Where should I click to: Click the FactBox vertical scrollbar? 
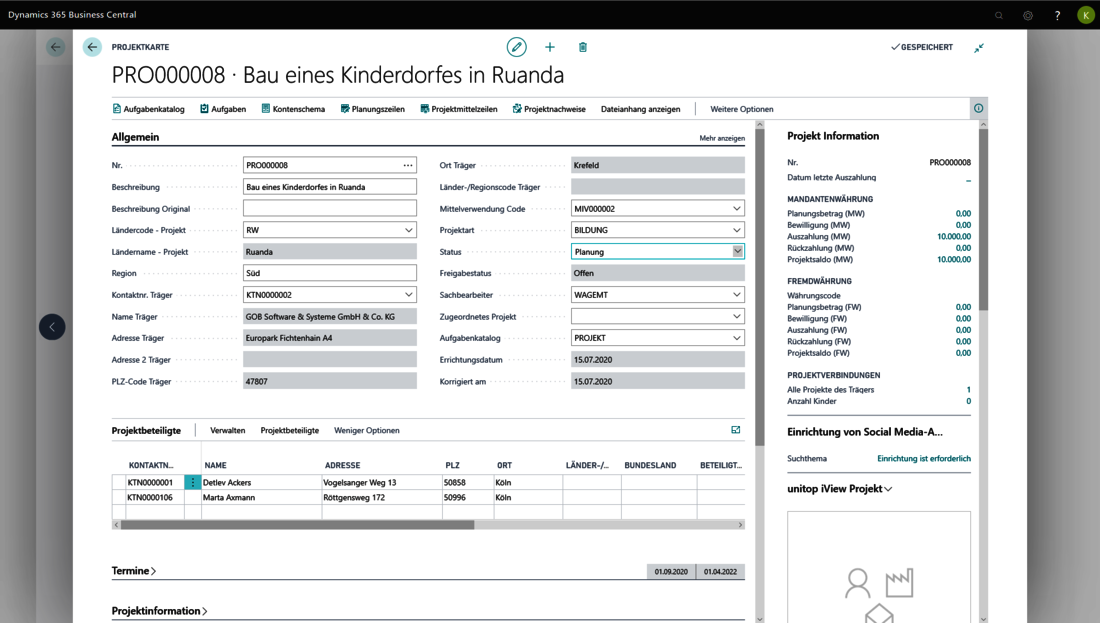[x=984, y=219]
